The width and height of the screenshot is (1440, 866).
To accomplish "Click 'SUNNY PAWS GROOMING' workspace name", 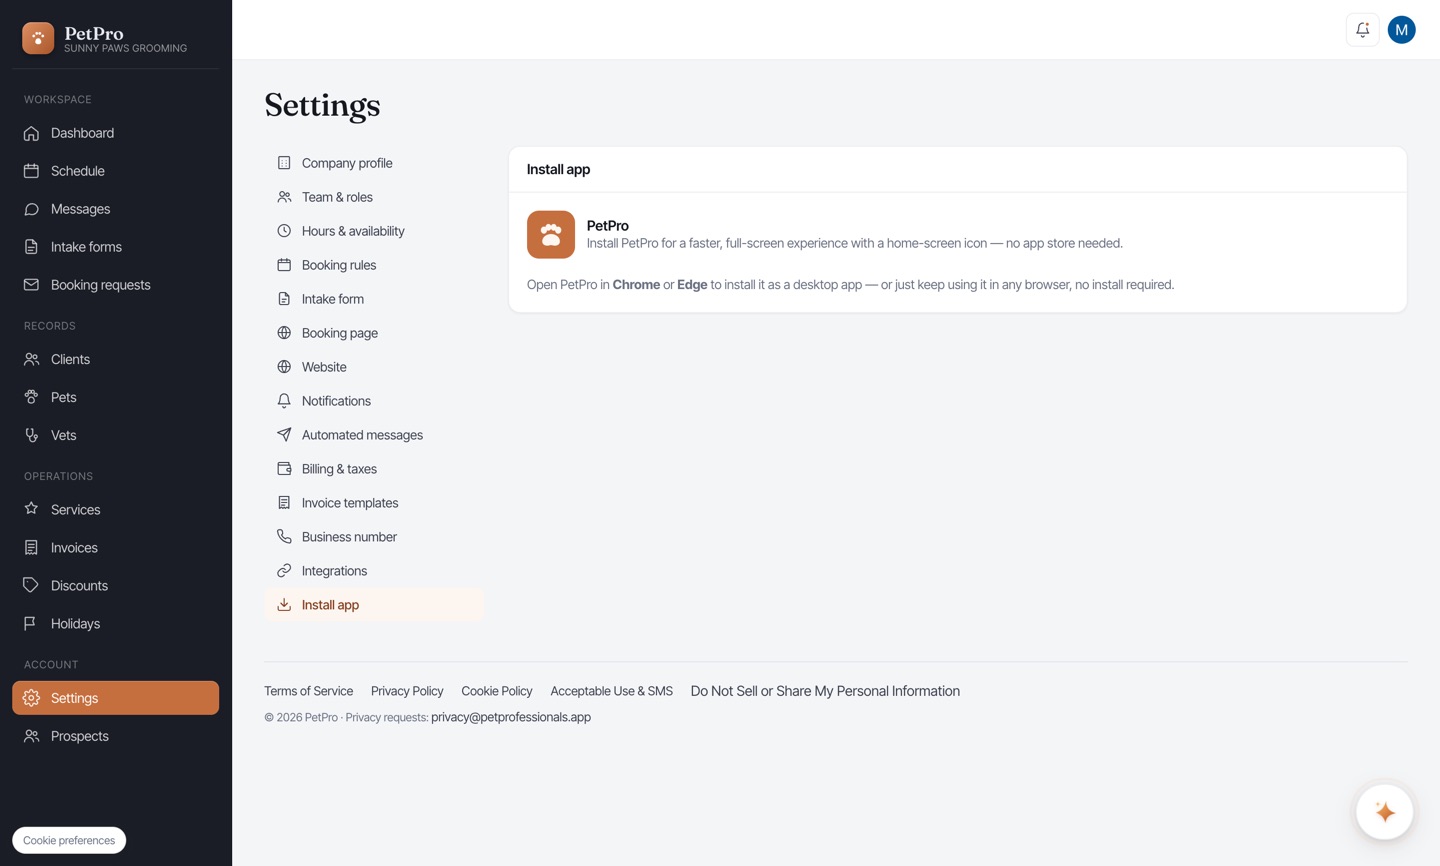I will click(x=125, y=48).
